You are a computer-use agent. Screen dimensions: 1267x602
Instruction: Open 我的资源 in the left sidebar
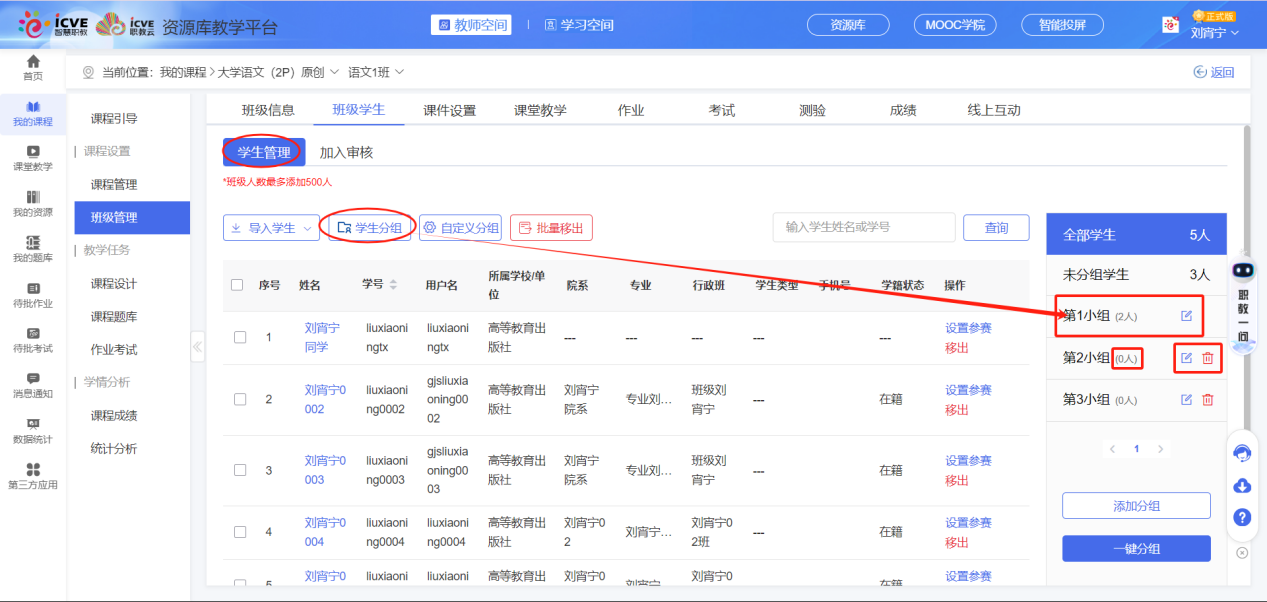tap(33, 203)
